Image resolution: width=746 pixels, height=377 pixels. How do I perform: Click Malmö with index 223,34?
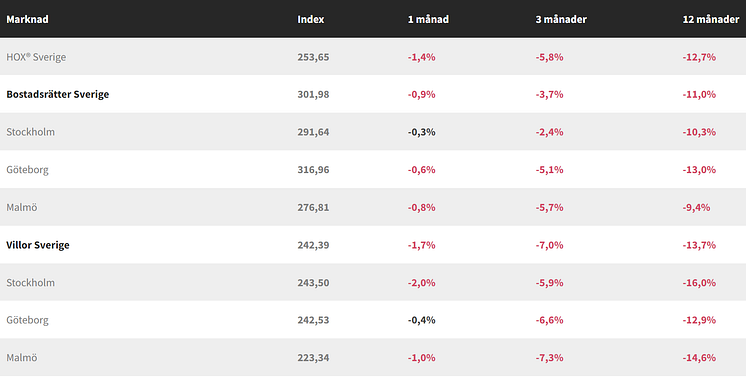[21, 358]
